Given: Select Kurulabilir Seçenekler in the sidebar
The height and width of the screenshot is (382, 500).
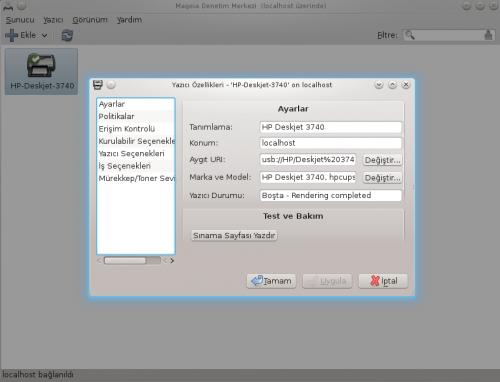Looking at the screenshot, I should (136, 141).
